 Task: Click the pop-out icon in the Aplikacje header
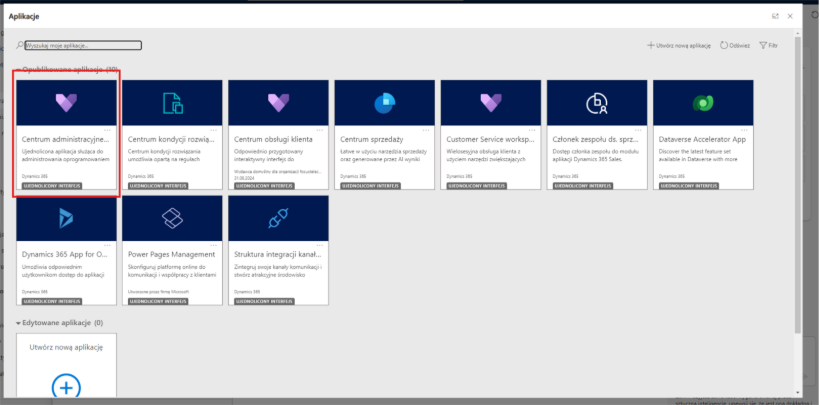click(x=776, y=16)
